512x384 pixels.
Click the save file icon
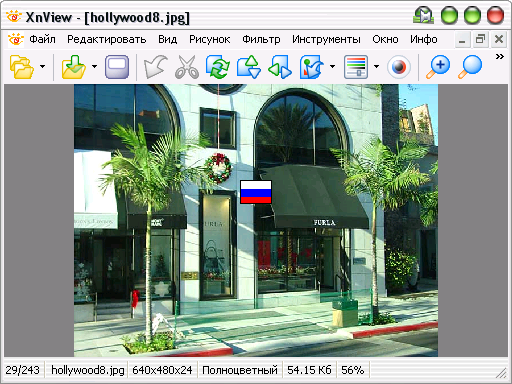tap(74, 67)
